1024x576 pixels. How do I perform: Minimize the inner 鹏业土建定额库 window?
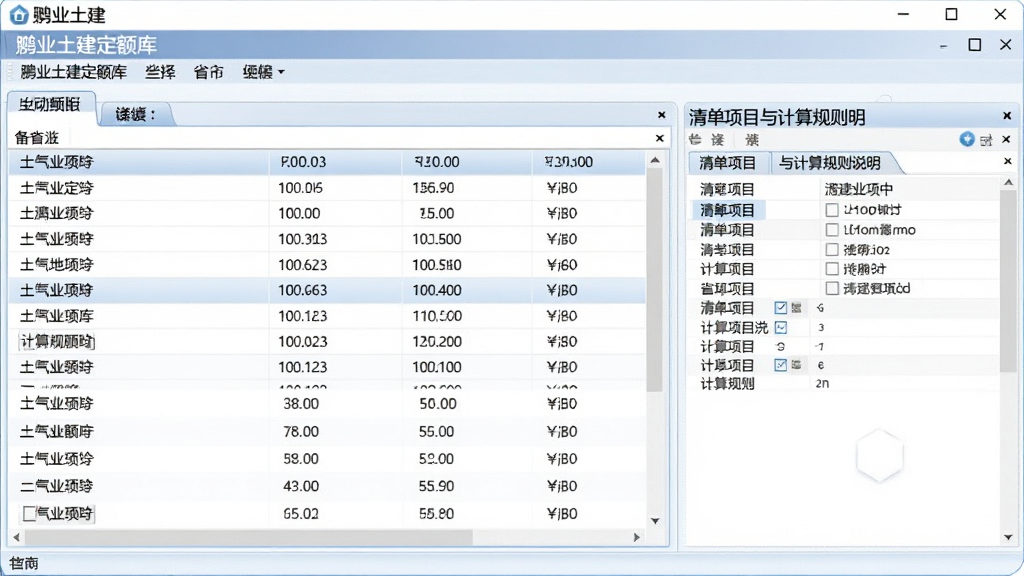pos(944,46)
